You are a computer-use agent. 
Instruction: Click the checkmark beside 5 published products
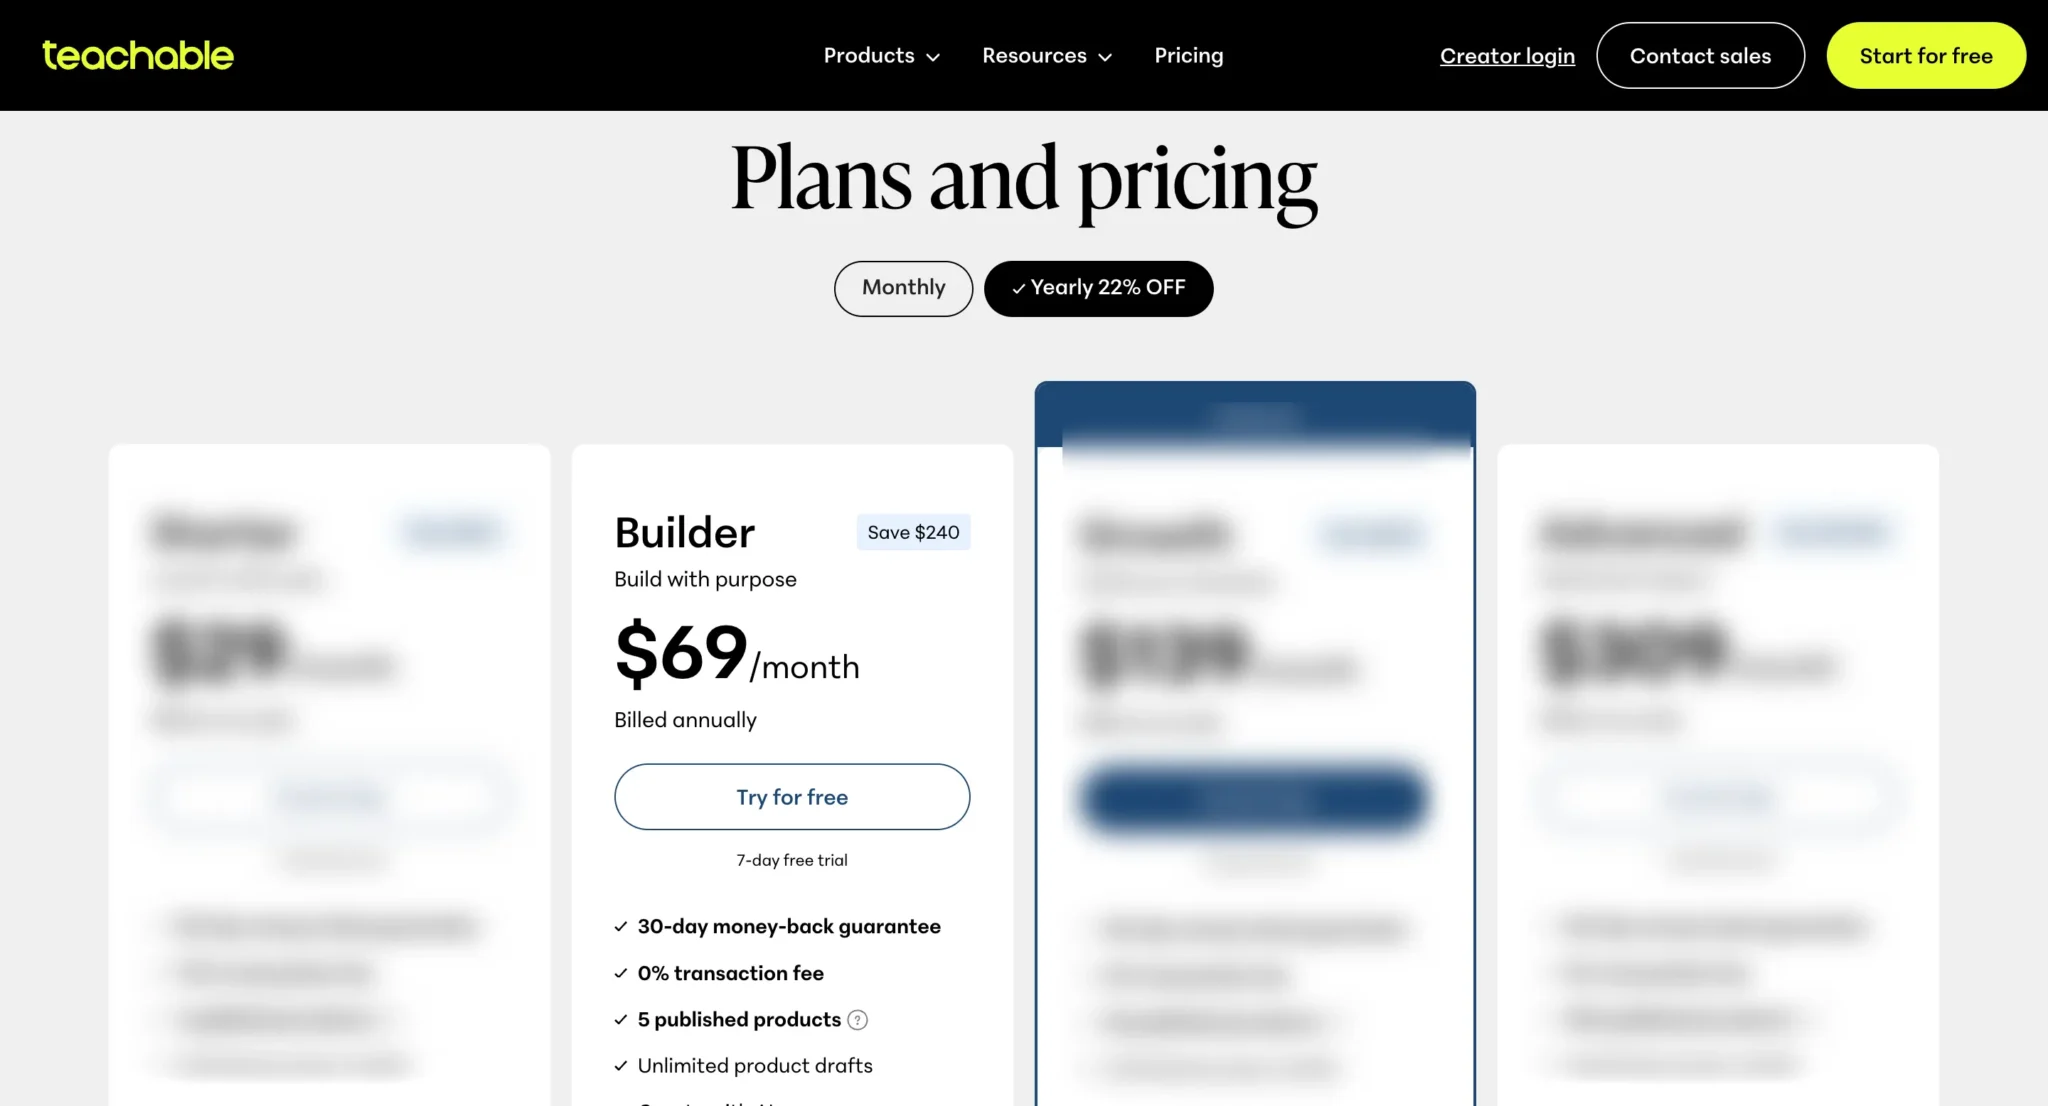[x=620, y=1019]
